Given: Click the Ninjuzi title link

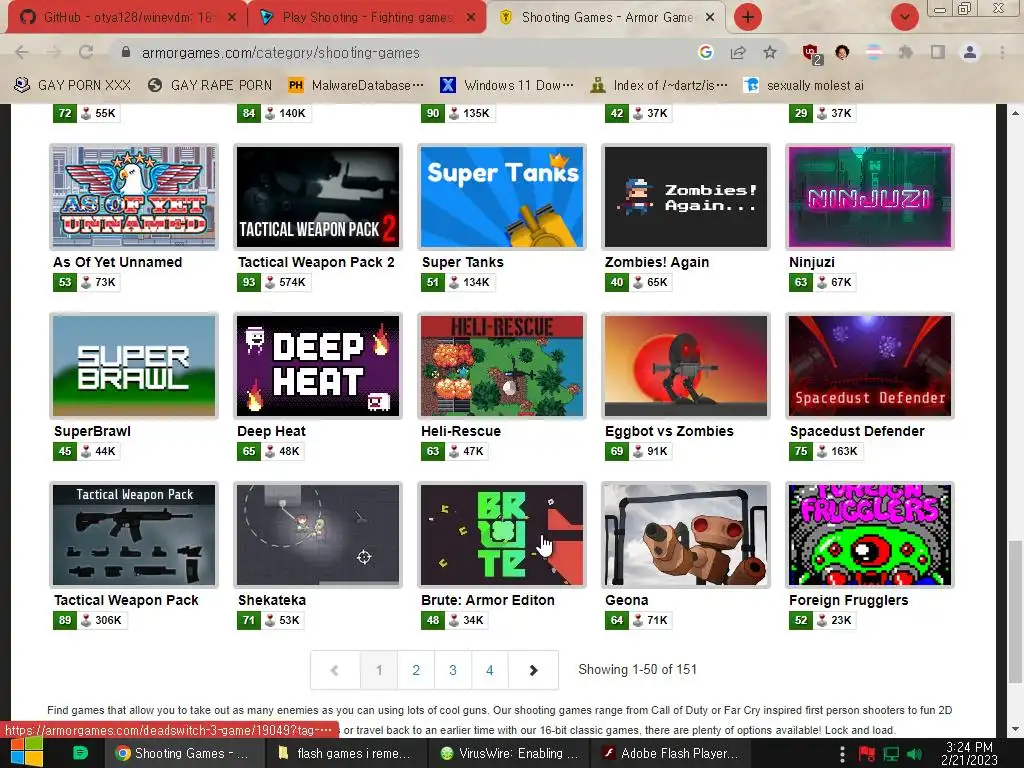Looking at the screenshot, I should tap(812, 262).
